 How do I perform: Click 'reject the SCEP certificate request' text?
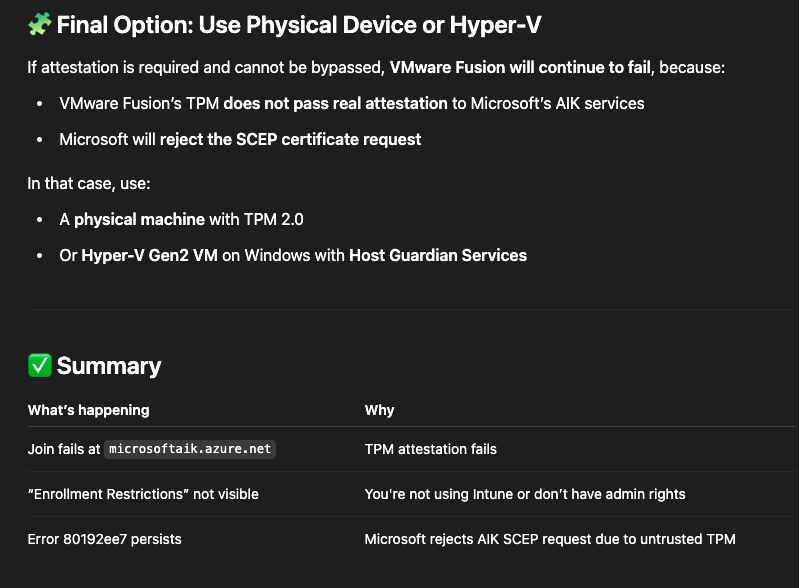point(290,139)
